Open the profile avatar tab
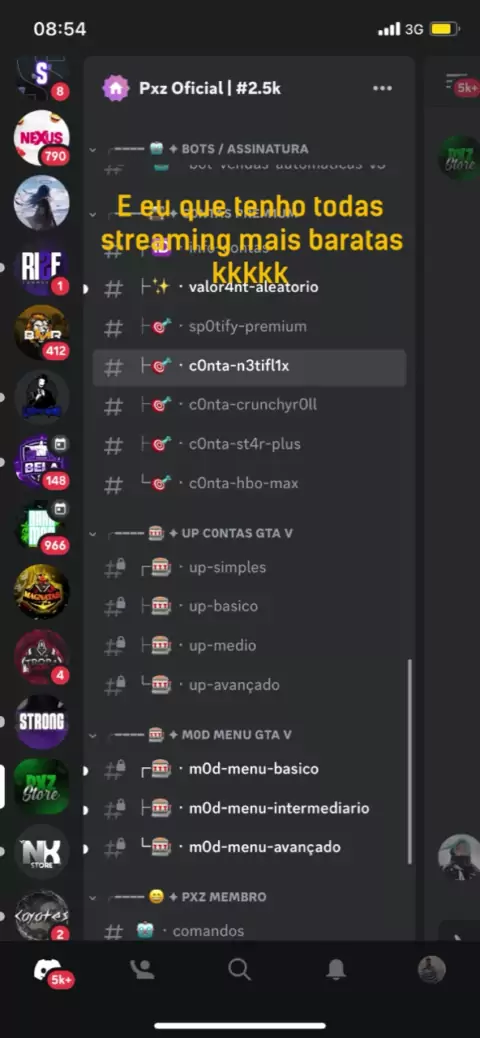 (432, 969)
